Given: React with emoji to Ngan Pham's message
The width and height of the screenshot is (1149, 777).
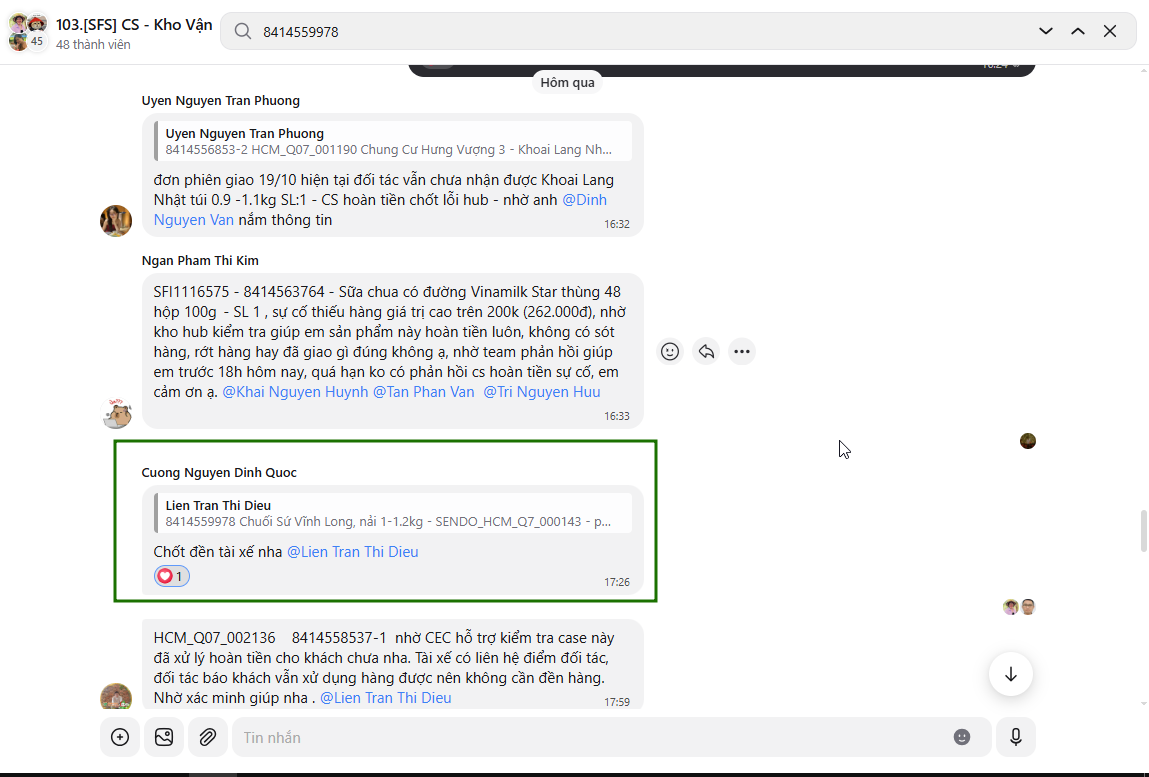Looking at the screenshot, I should [x=670, y=352].
